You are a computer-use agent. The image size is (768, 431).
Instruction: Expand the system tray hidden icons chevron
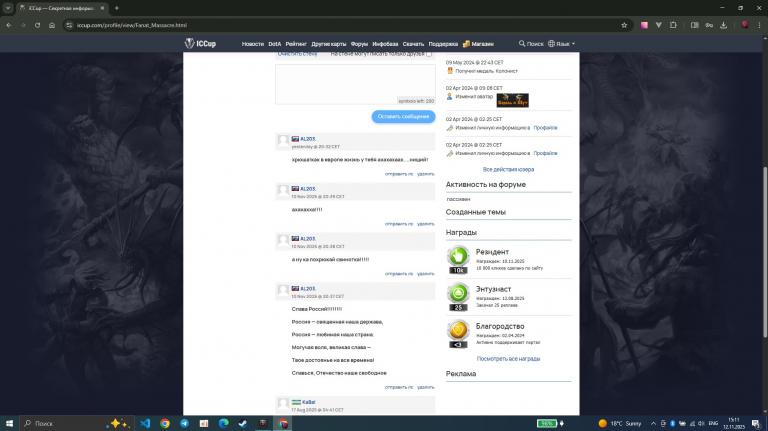point(653,423)
